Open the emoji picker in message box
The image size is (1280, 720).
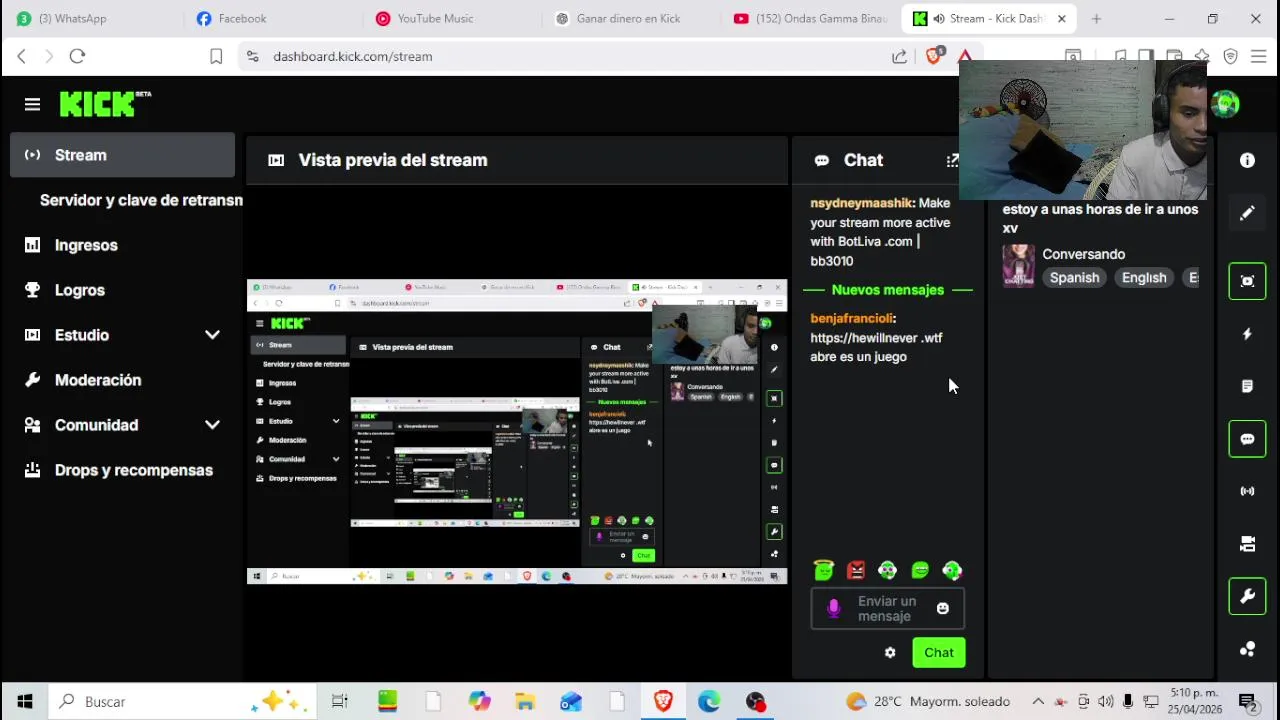click(942, 608)
